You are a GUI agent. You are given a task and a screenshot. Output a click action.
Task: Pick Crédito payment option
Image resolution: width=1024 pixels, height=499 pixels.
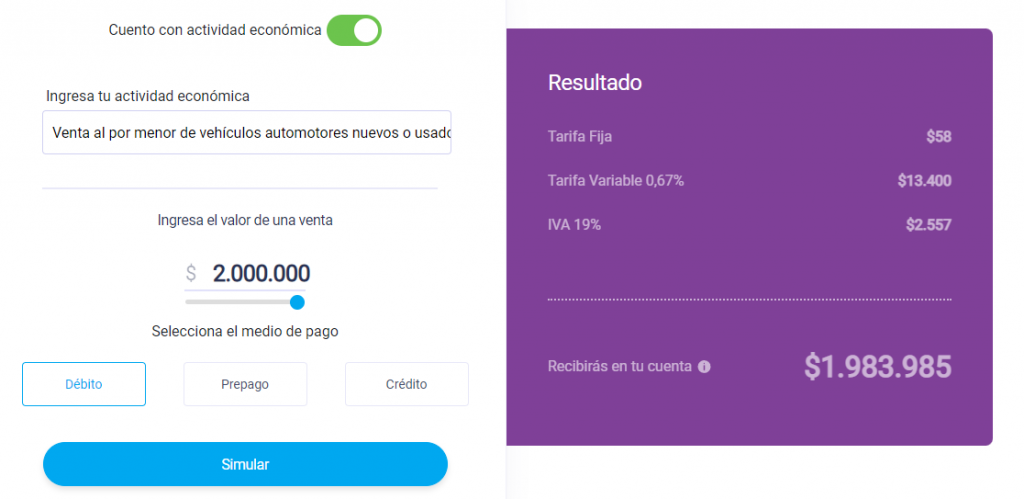point(407,384)
